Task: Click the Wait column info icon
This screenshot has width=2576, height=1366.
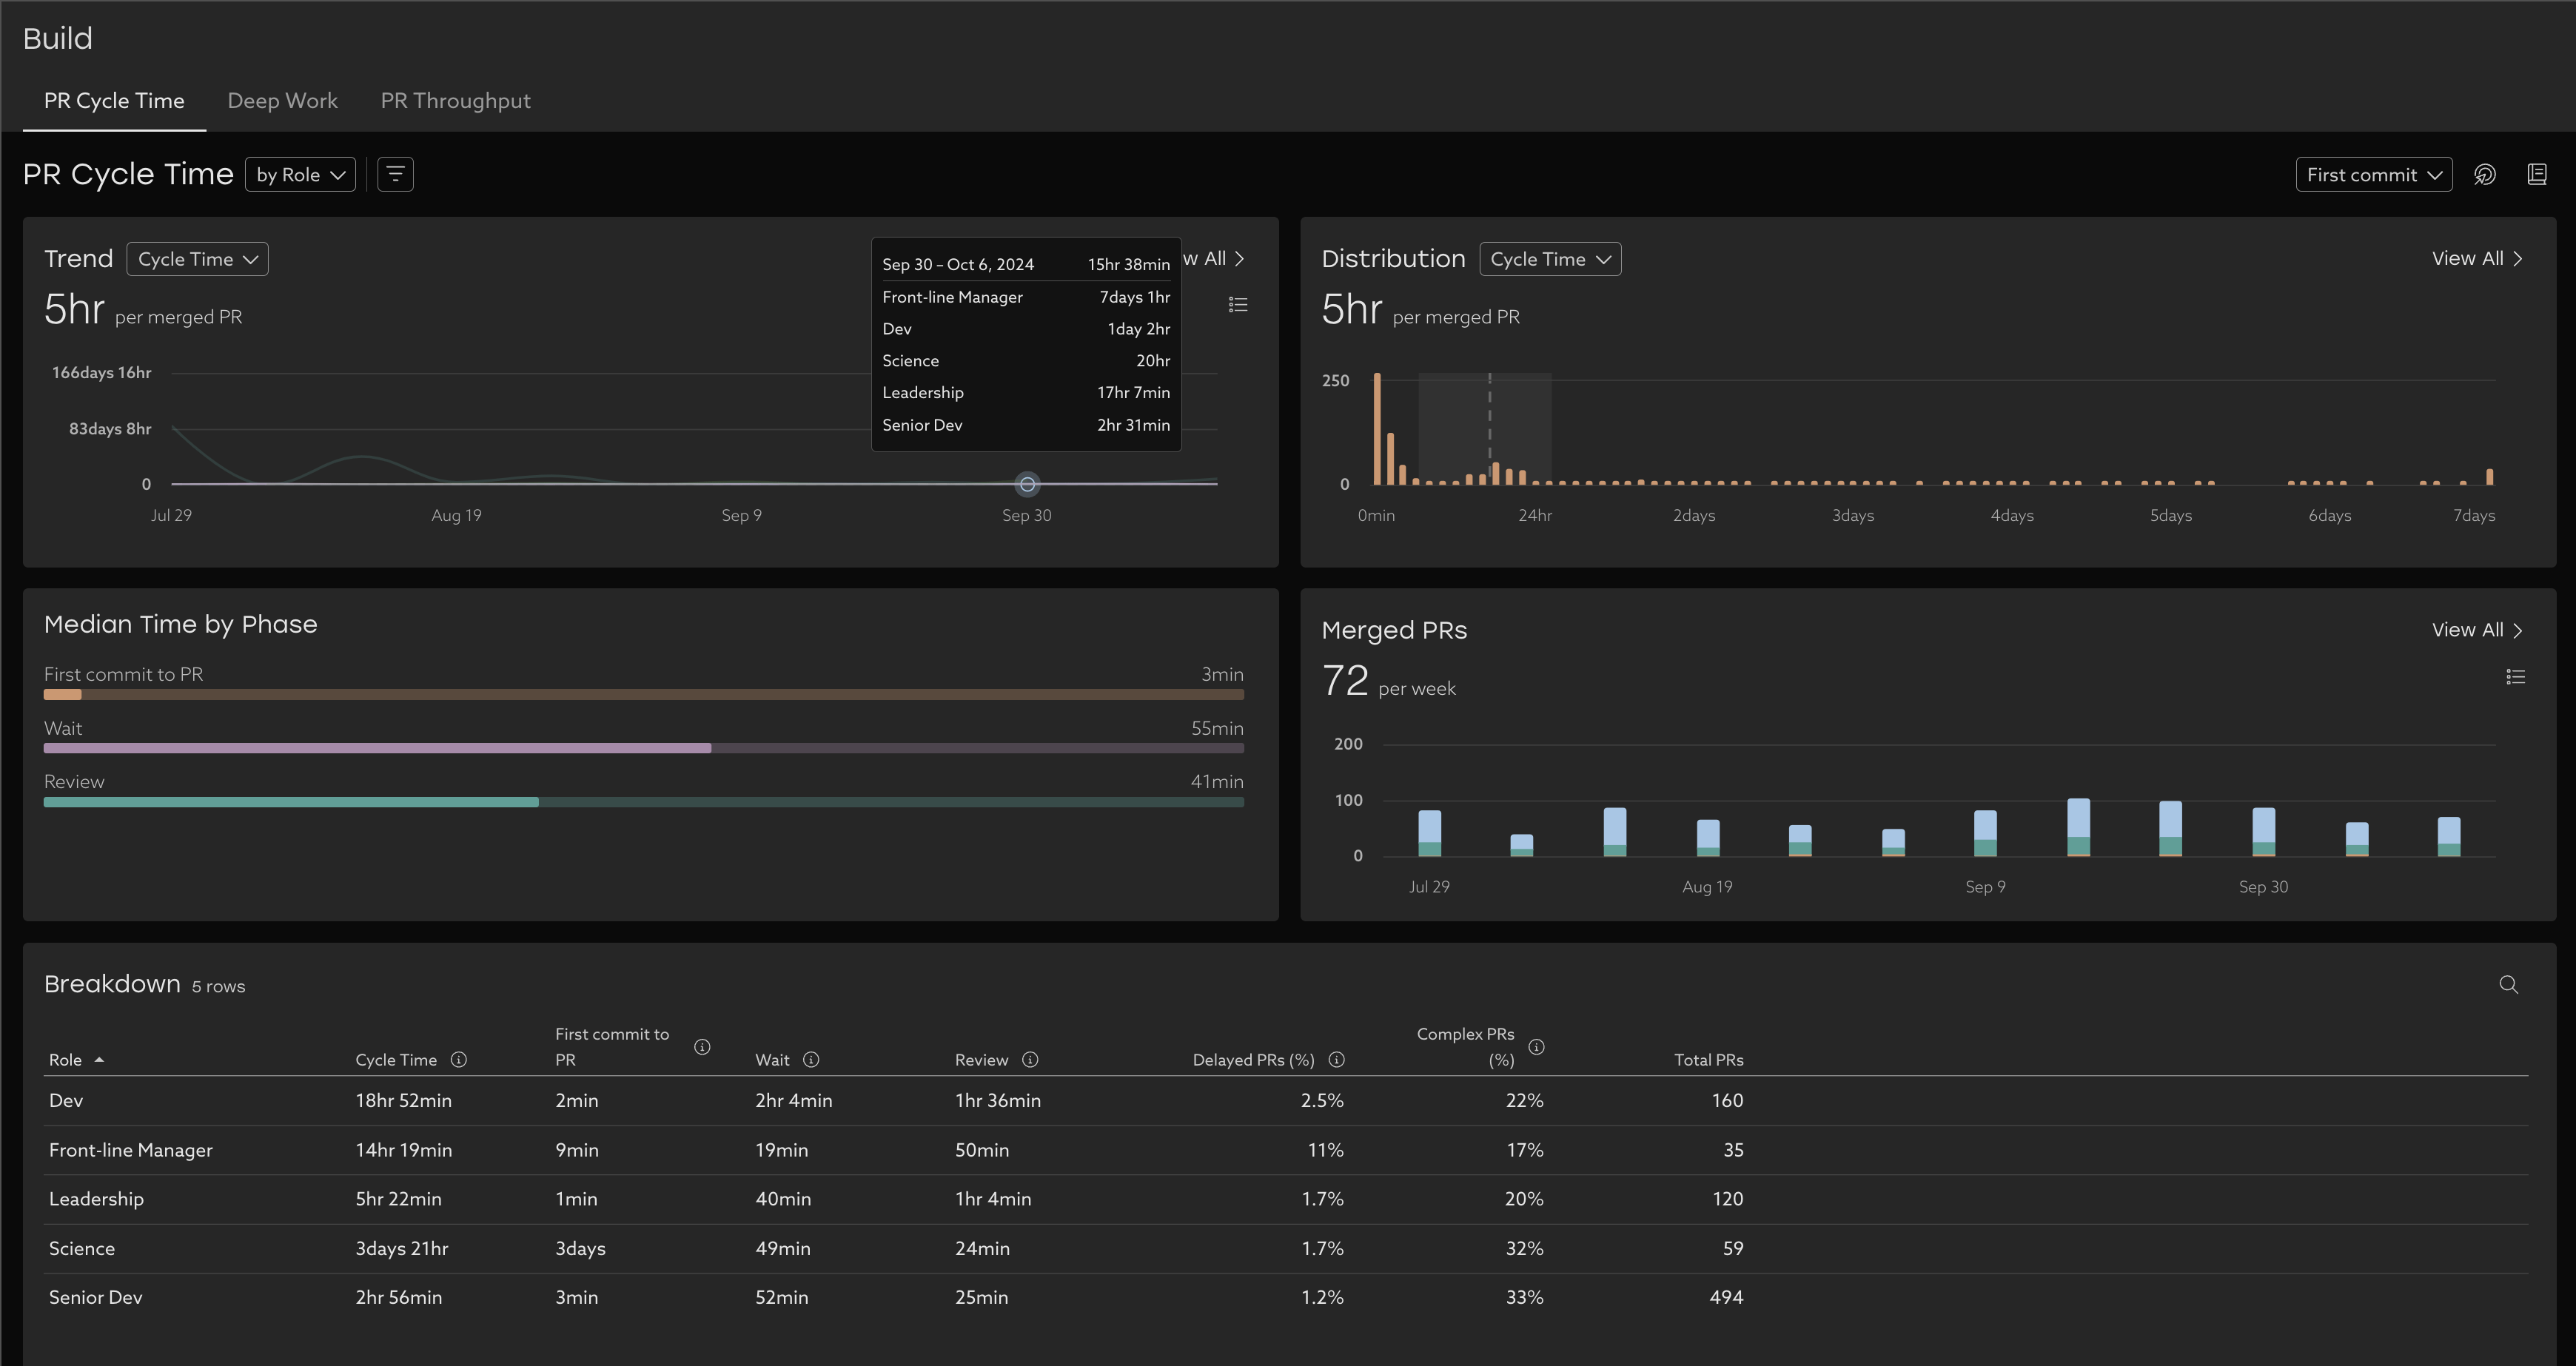Action: coord(811,1060)
